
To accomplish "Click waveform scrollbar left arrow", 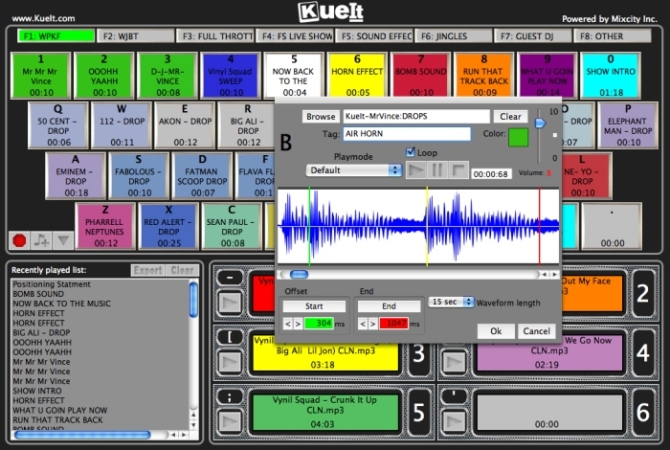I will coord(544,274).
